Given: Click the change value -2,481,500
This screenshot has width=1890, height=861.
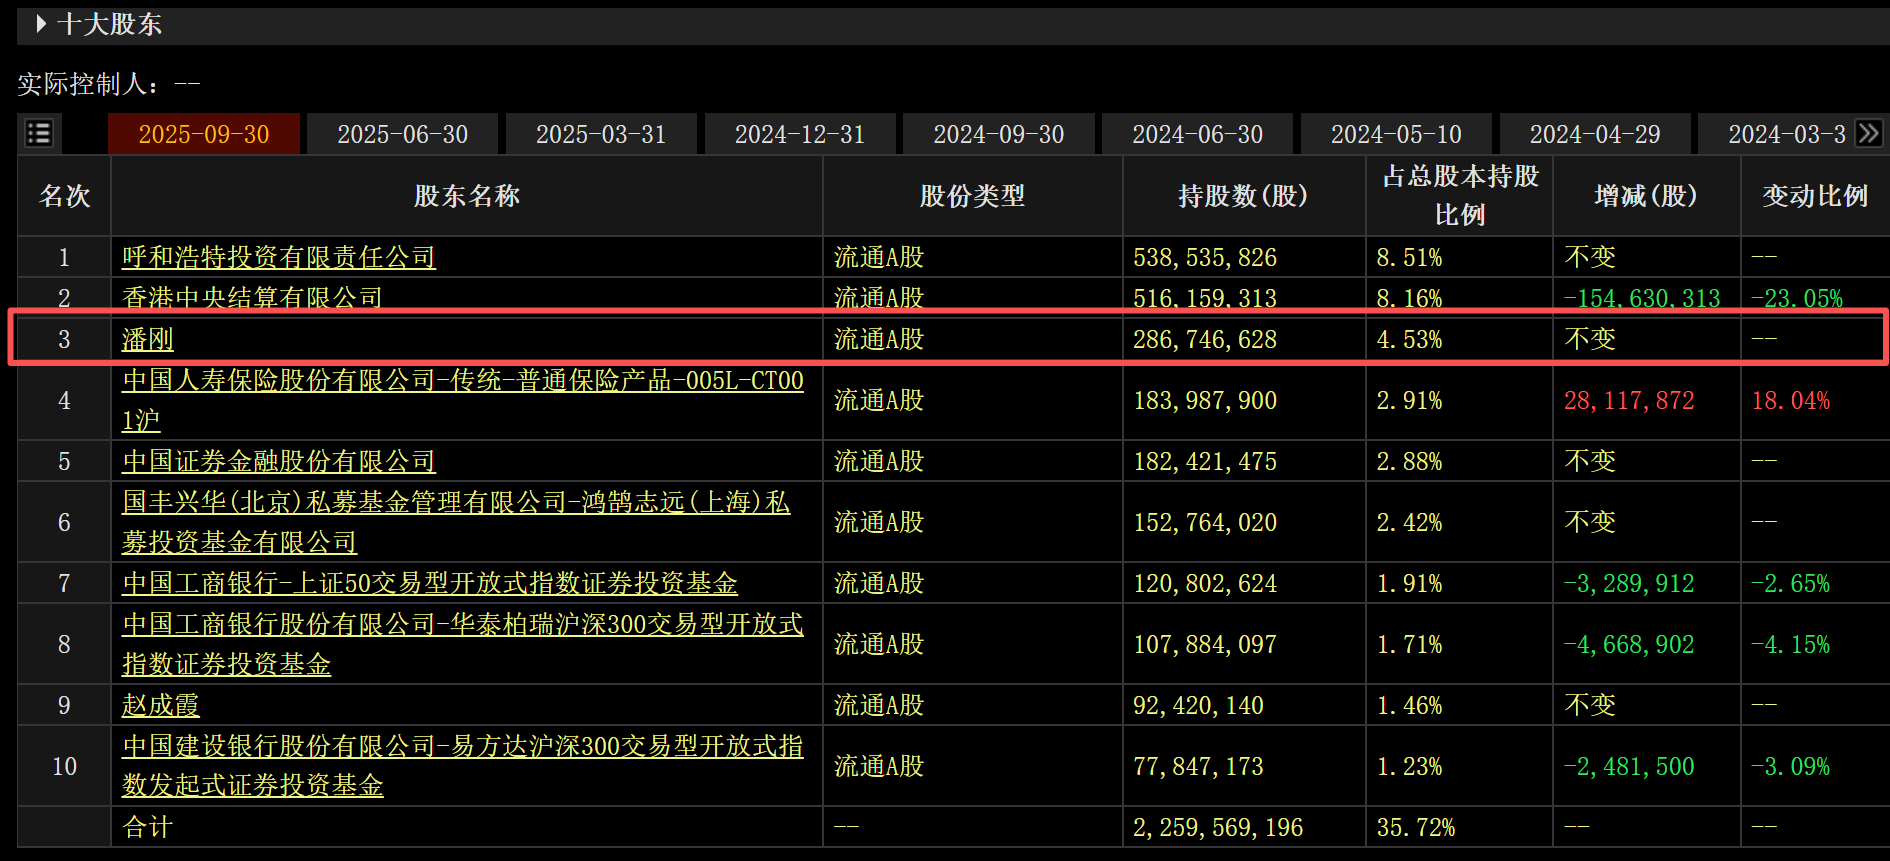Looking at the screenshot, I should 1629,766.
